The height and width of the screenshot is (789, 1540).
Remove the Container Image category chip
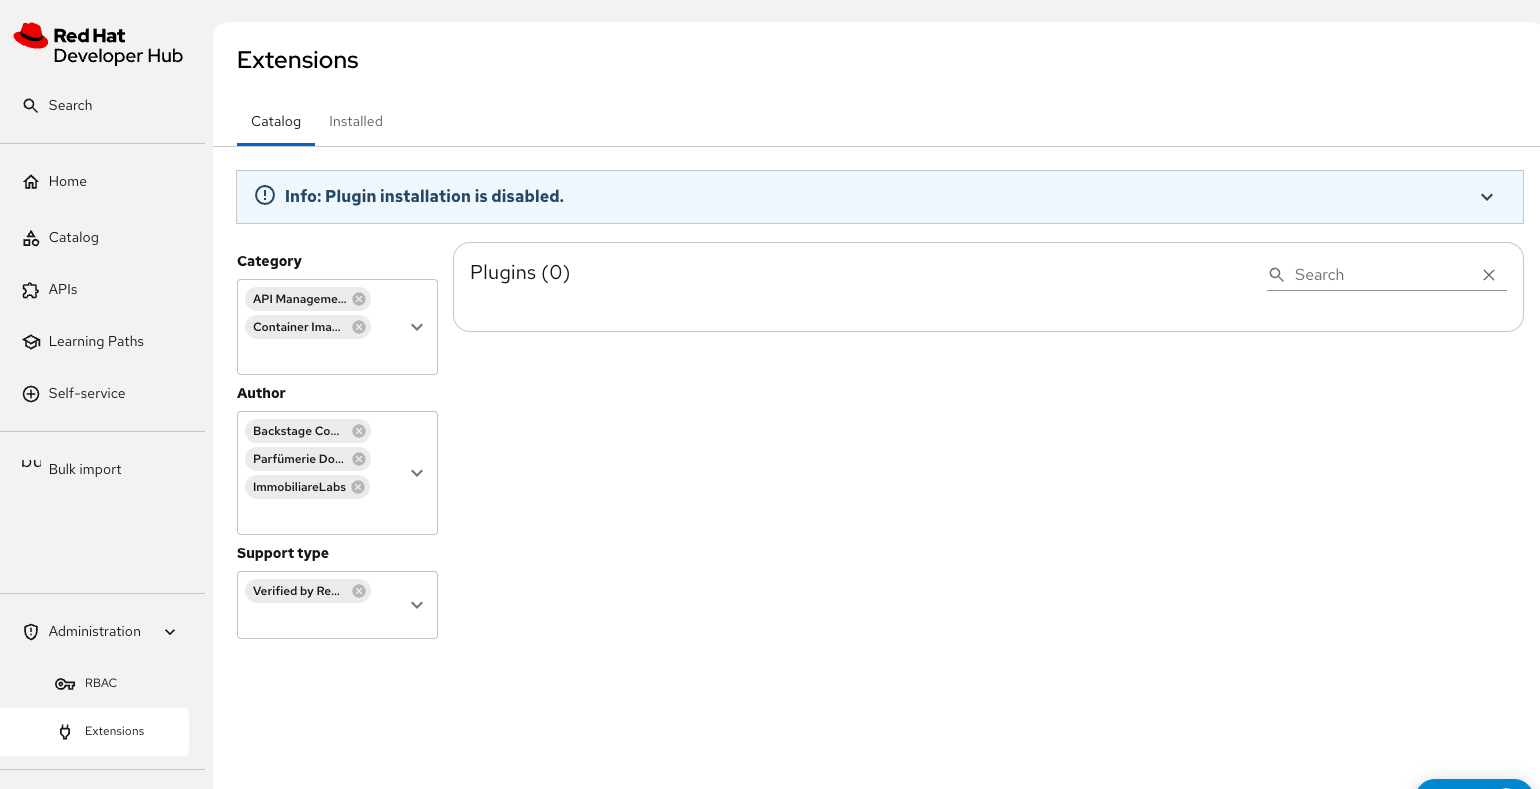click(x=359, y=327)
